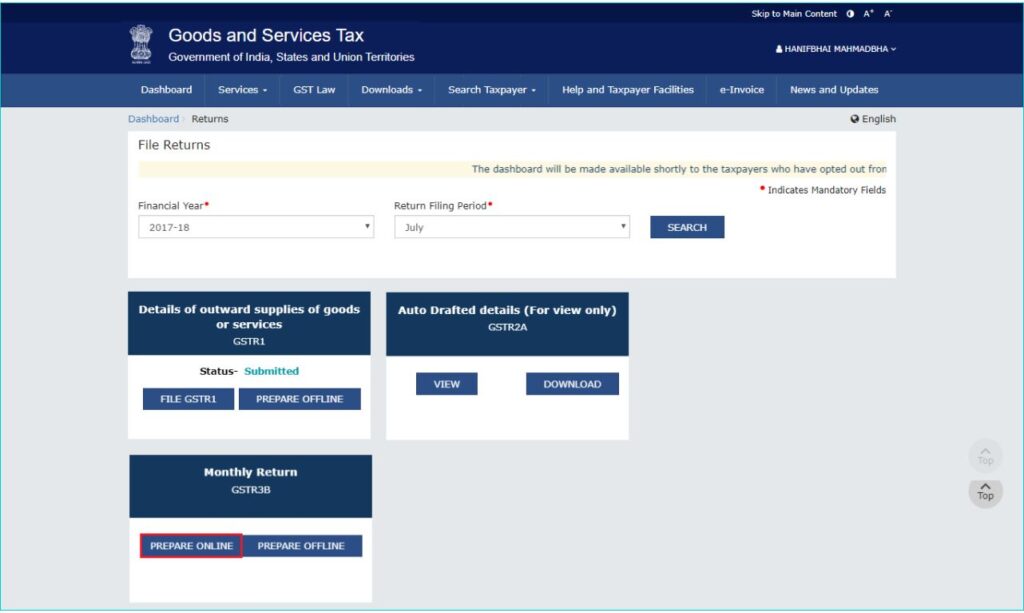Increase font size with A+ icon
Image resolution: width=1024 pixels, height=613 pixels.
pyautogui.click(x=868, y=14)
